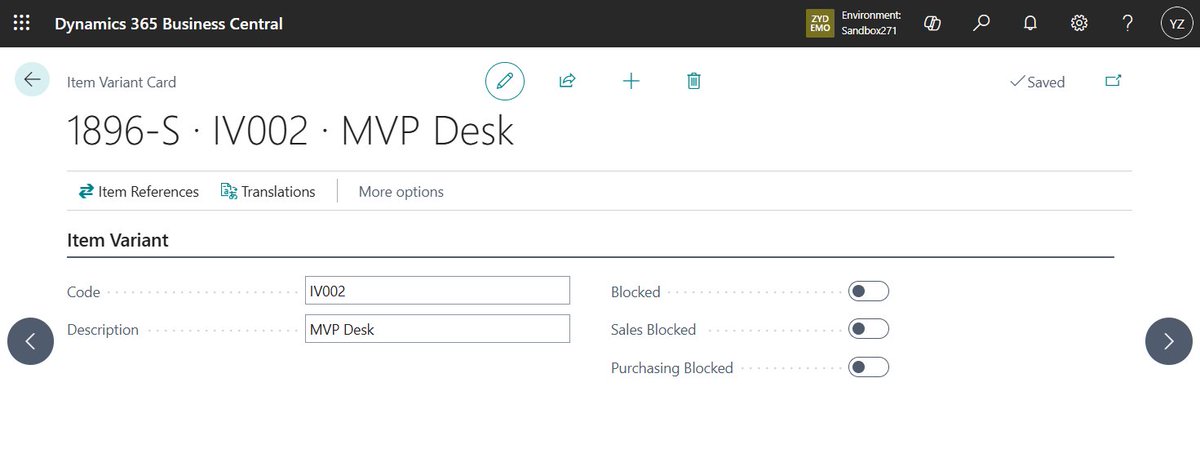This screenshot has height=467, width=1200.
Task: Delete the record with trash icon
Action: tap(693, 81)
